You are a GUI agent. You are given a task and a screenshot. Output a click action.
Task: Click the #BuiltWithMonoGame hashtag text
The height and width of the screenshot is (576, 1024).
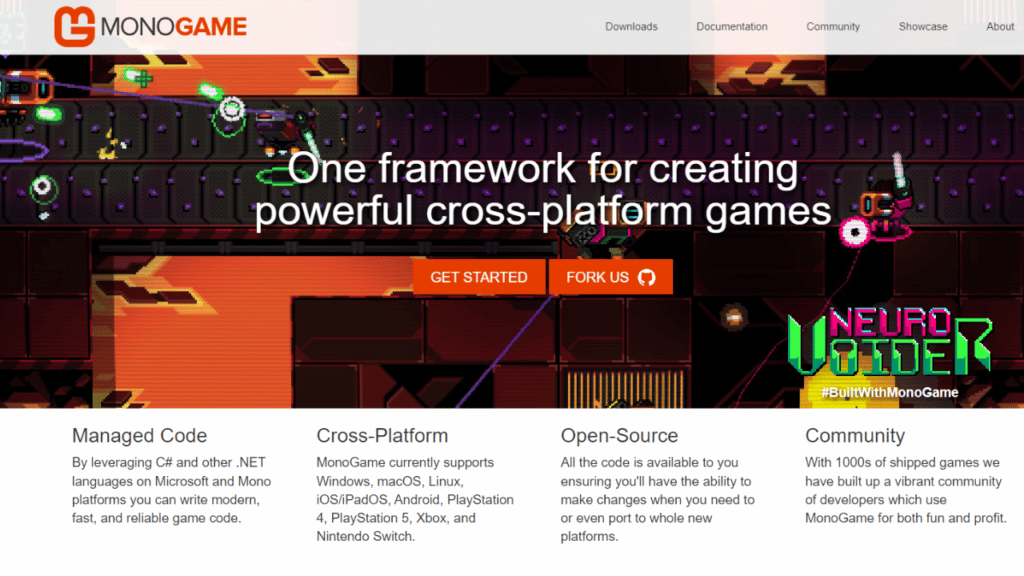pos(889,392)
